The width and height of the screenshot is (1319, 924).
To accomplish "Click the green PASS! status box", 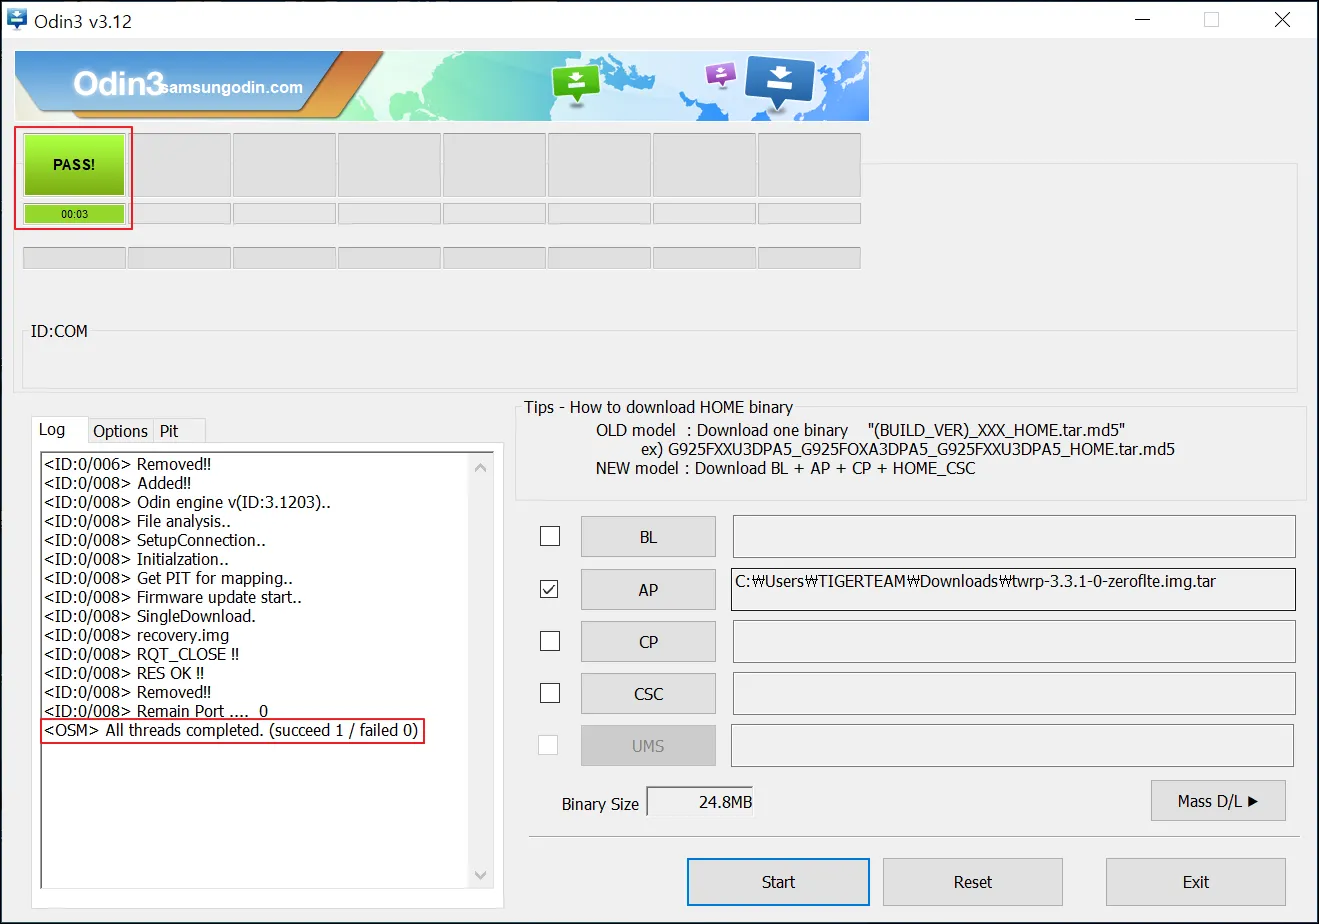I will [74, 165].
